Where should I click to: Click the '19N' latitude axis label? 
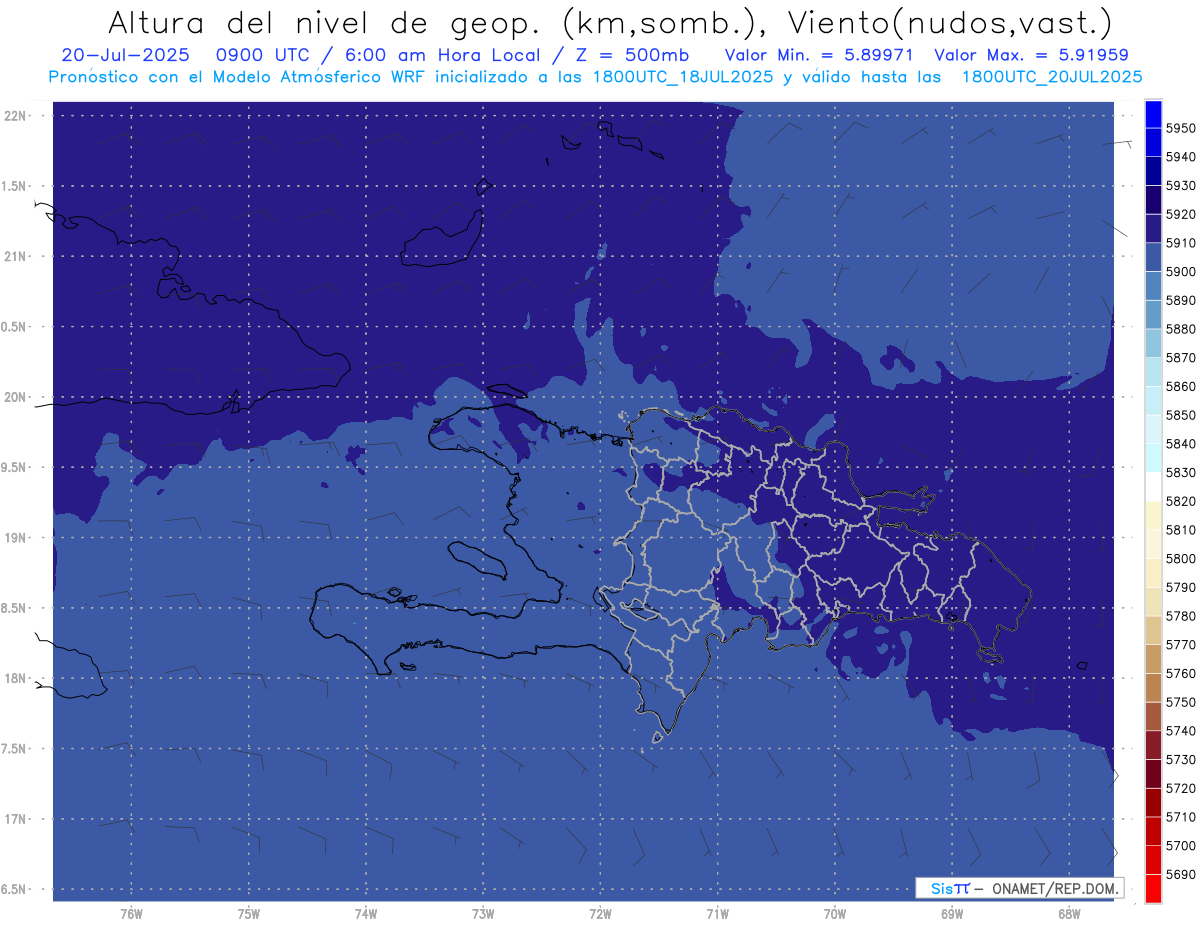click(14, 538)
